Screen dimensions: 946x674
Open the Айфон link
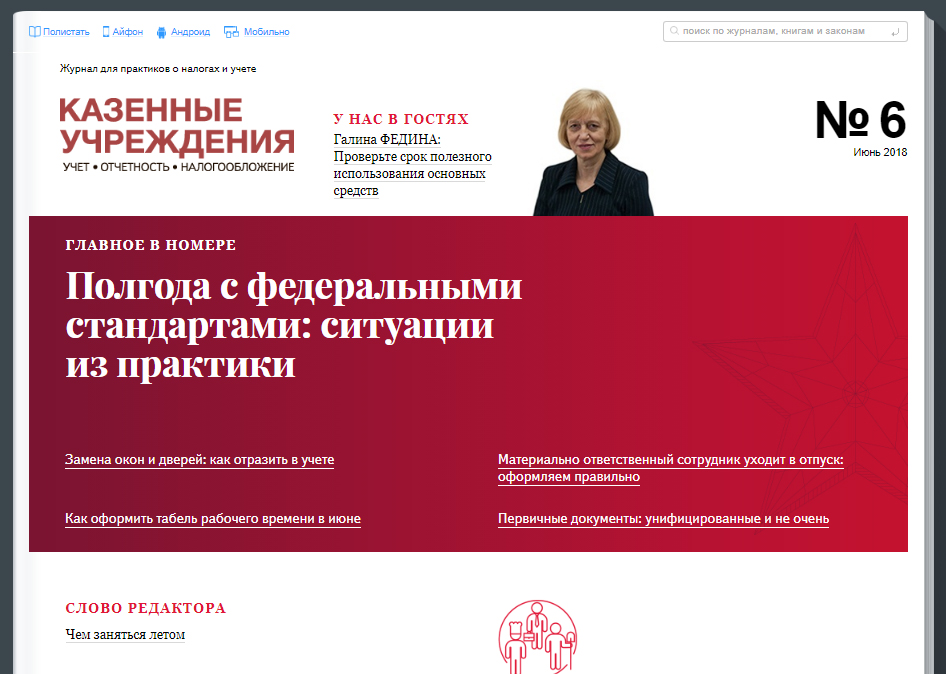(x=127, y=32)
